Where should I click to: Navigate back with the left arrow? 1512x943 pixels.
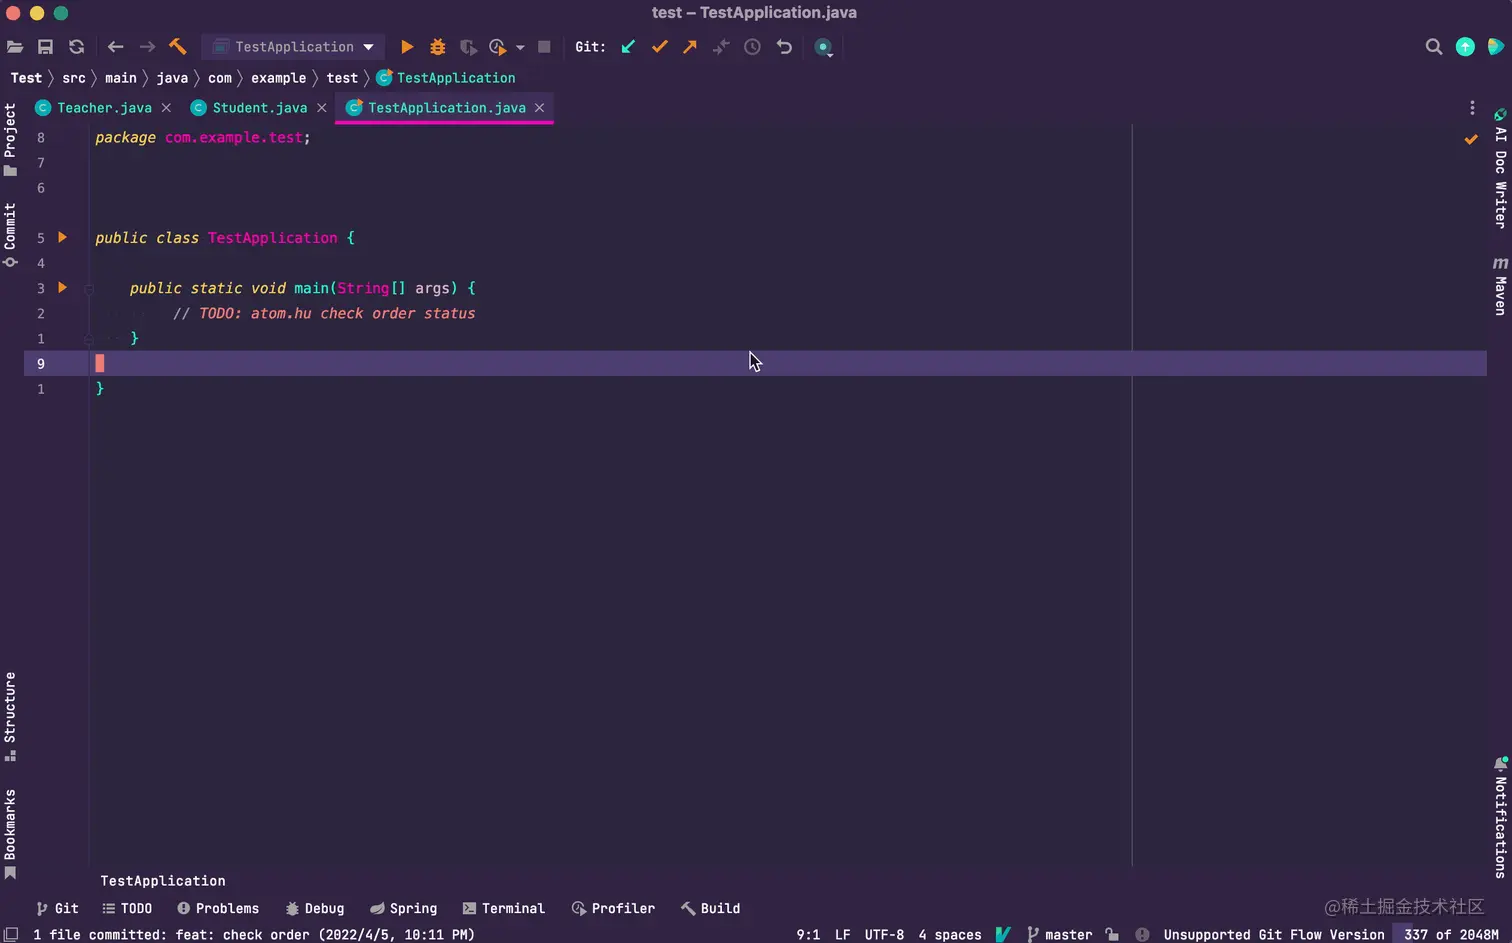(x=115, y=47)
